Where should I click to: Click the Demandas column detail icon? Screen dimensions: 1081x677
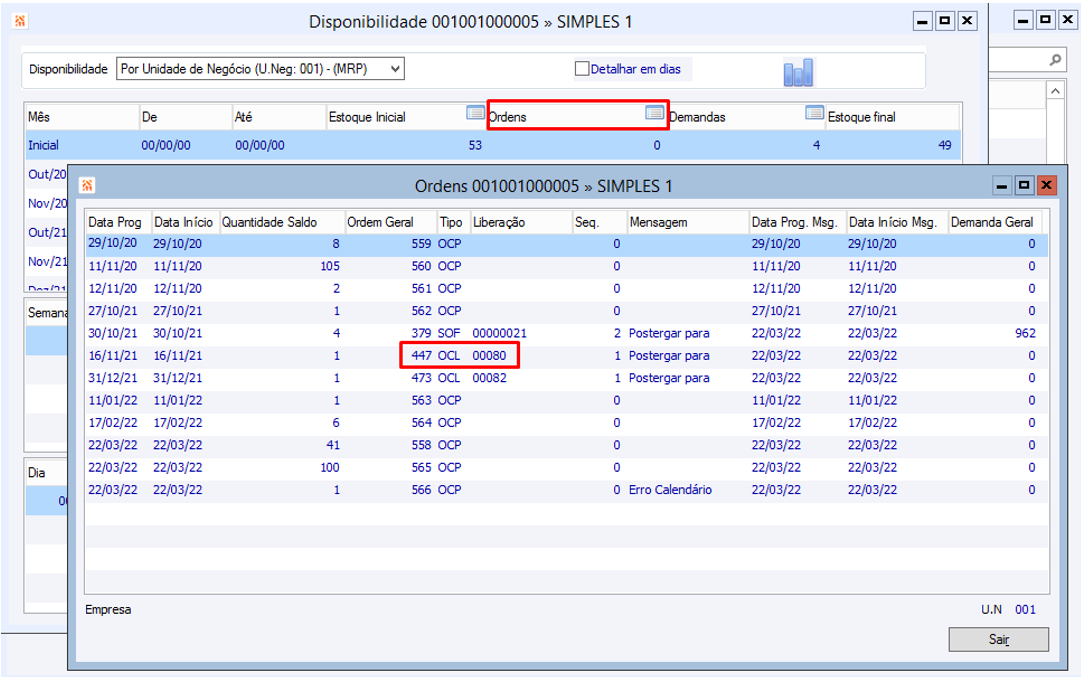[x=814, y=114]
